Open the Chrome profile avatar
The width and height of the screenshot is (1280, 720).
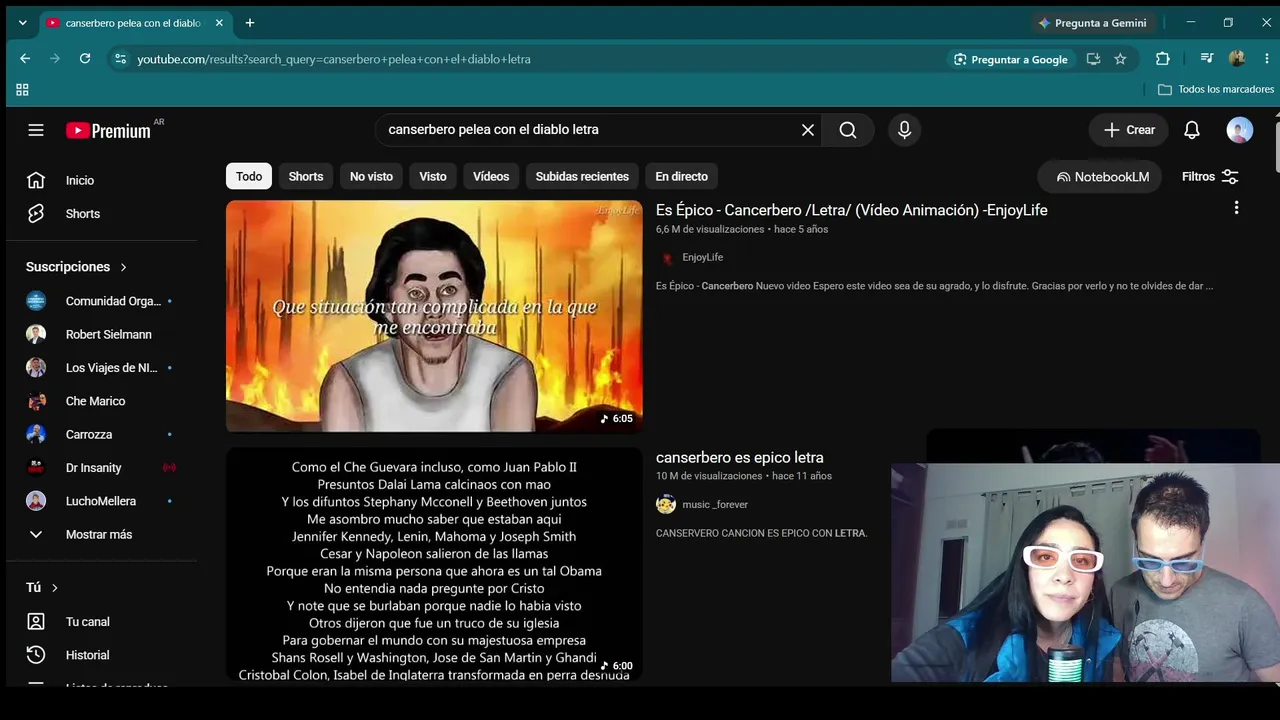(1237, 59)
